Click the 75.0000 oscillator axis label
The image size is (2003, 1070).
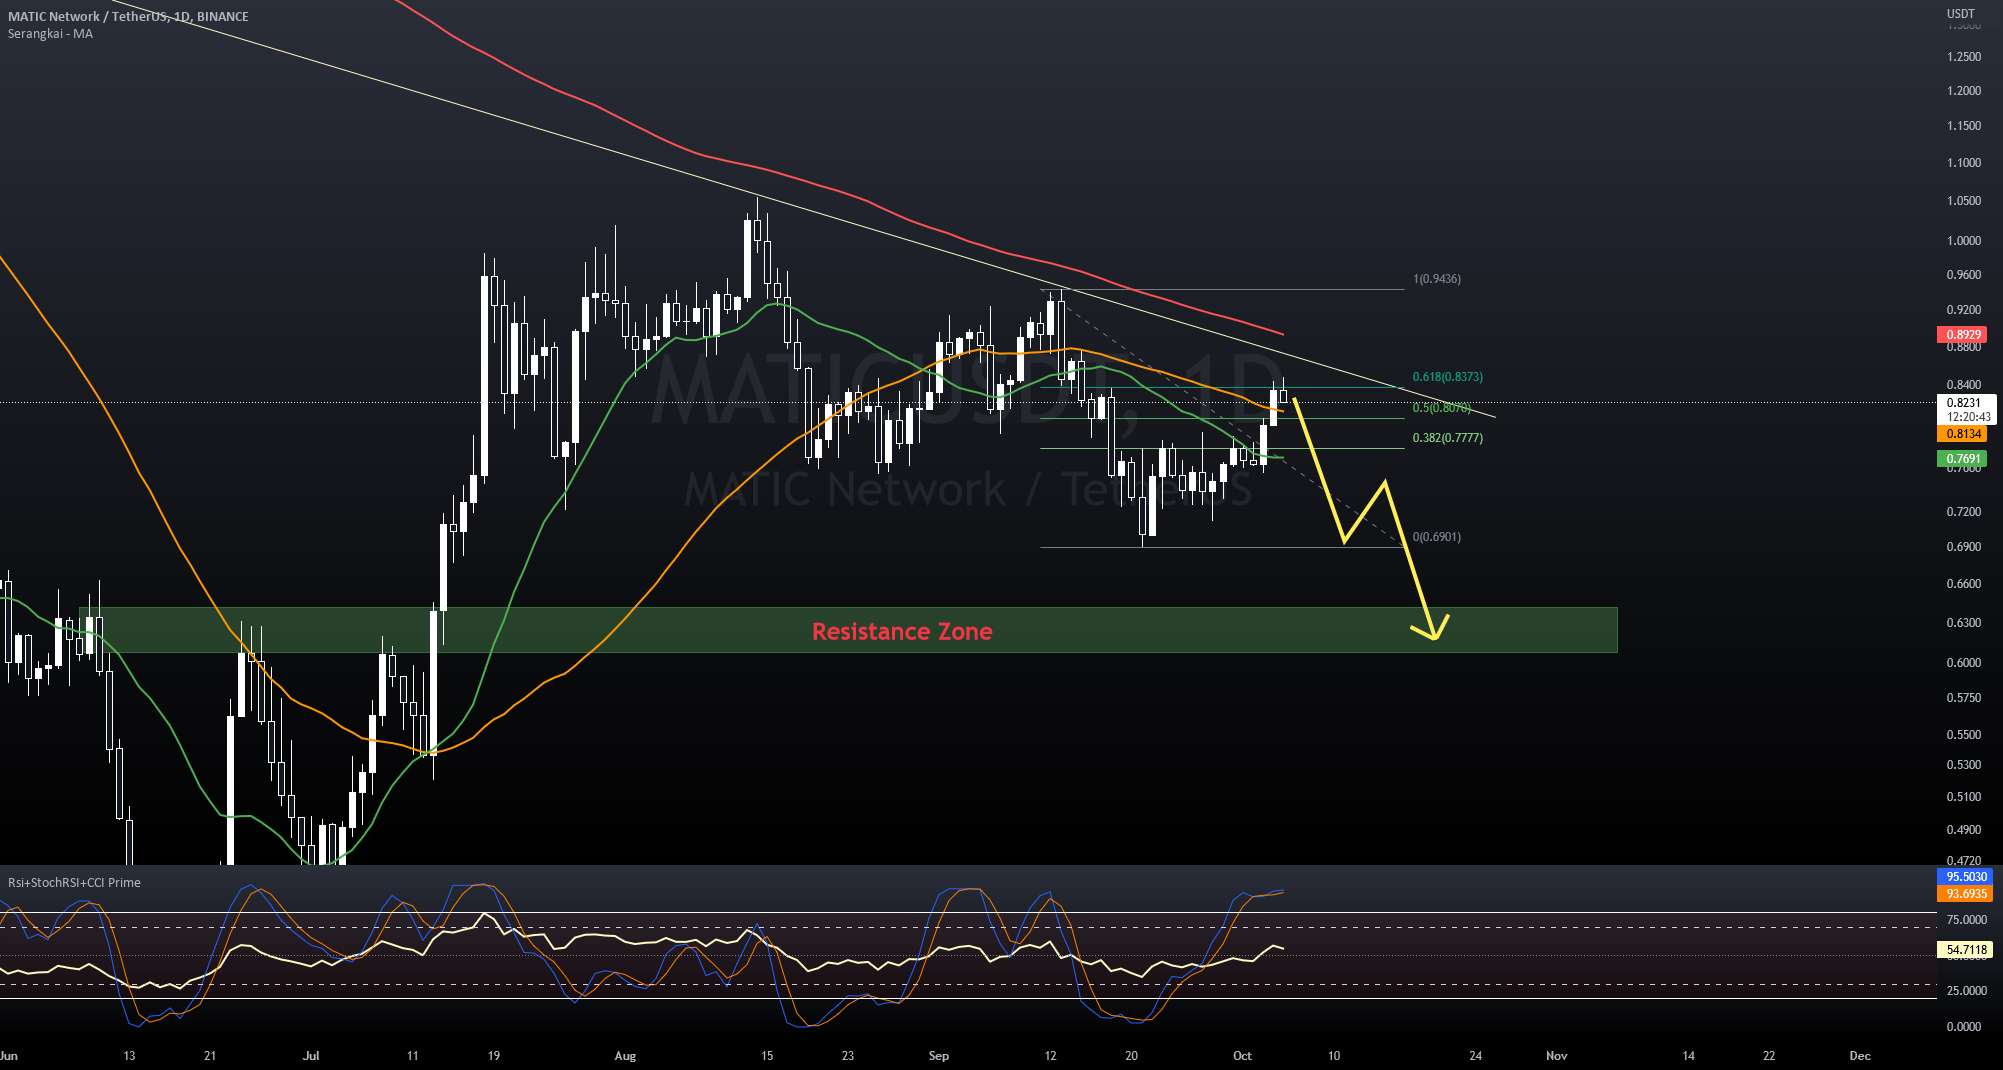click(x=1966, y=919)
